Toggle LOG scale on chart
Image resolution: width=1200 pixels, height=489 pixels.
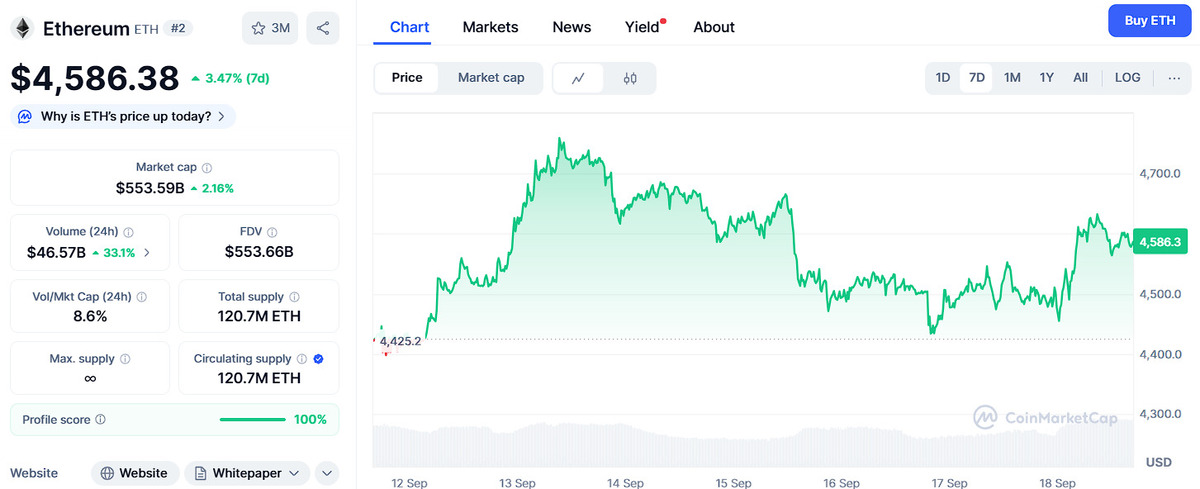[1128, 78]
